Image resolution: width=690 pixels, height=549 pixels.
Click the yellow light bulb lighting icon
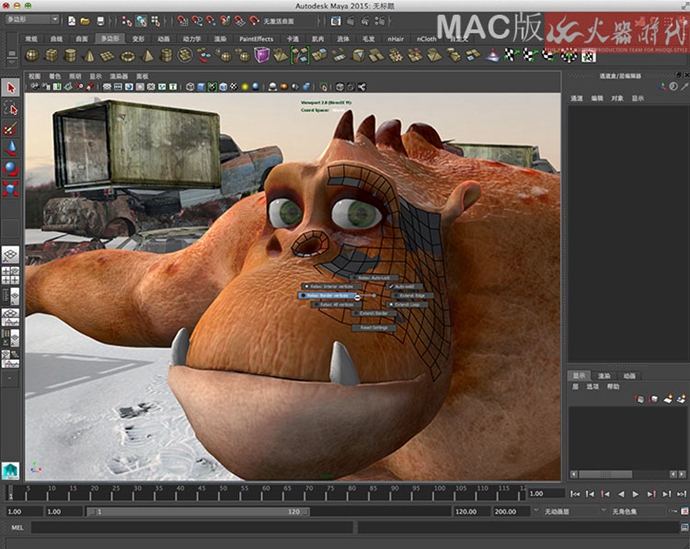tap(245, 87)
